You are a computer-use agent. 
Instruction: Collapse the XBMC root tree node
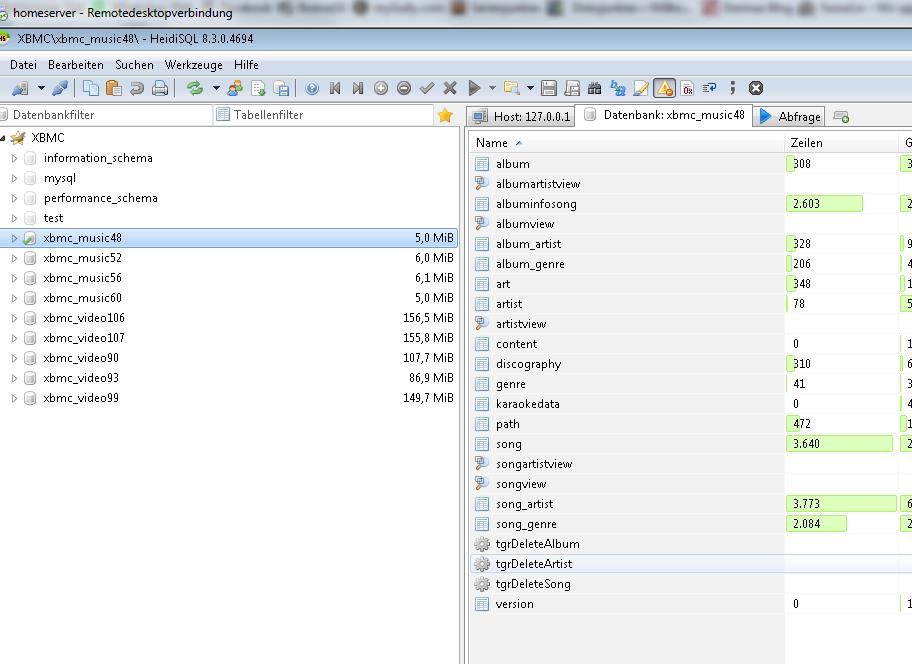pos(3,138)
